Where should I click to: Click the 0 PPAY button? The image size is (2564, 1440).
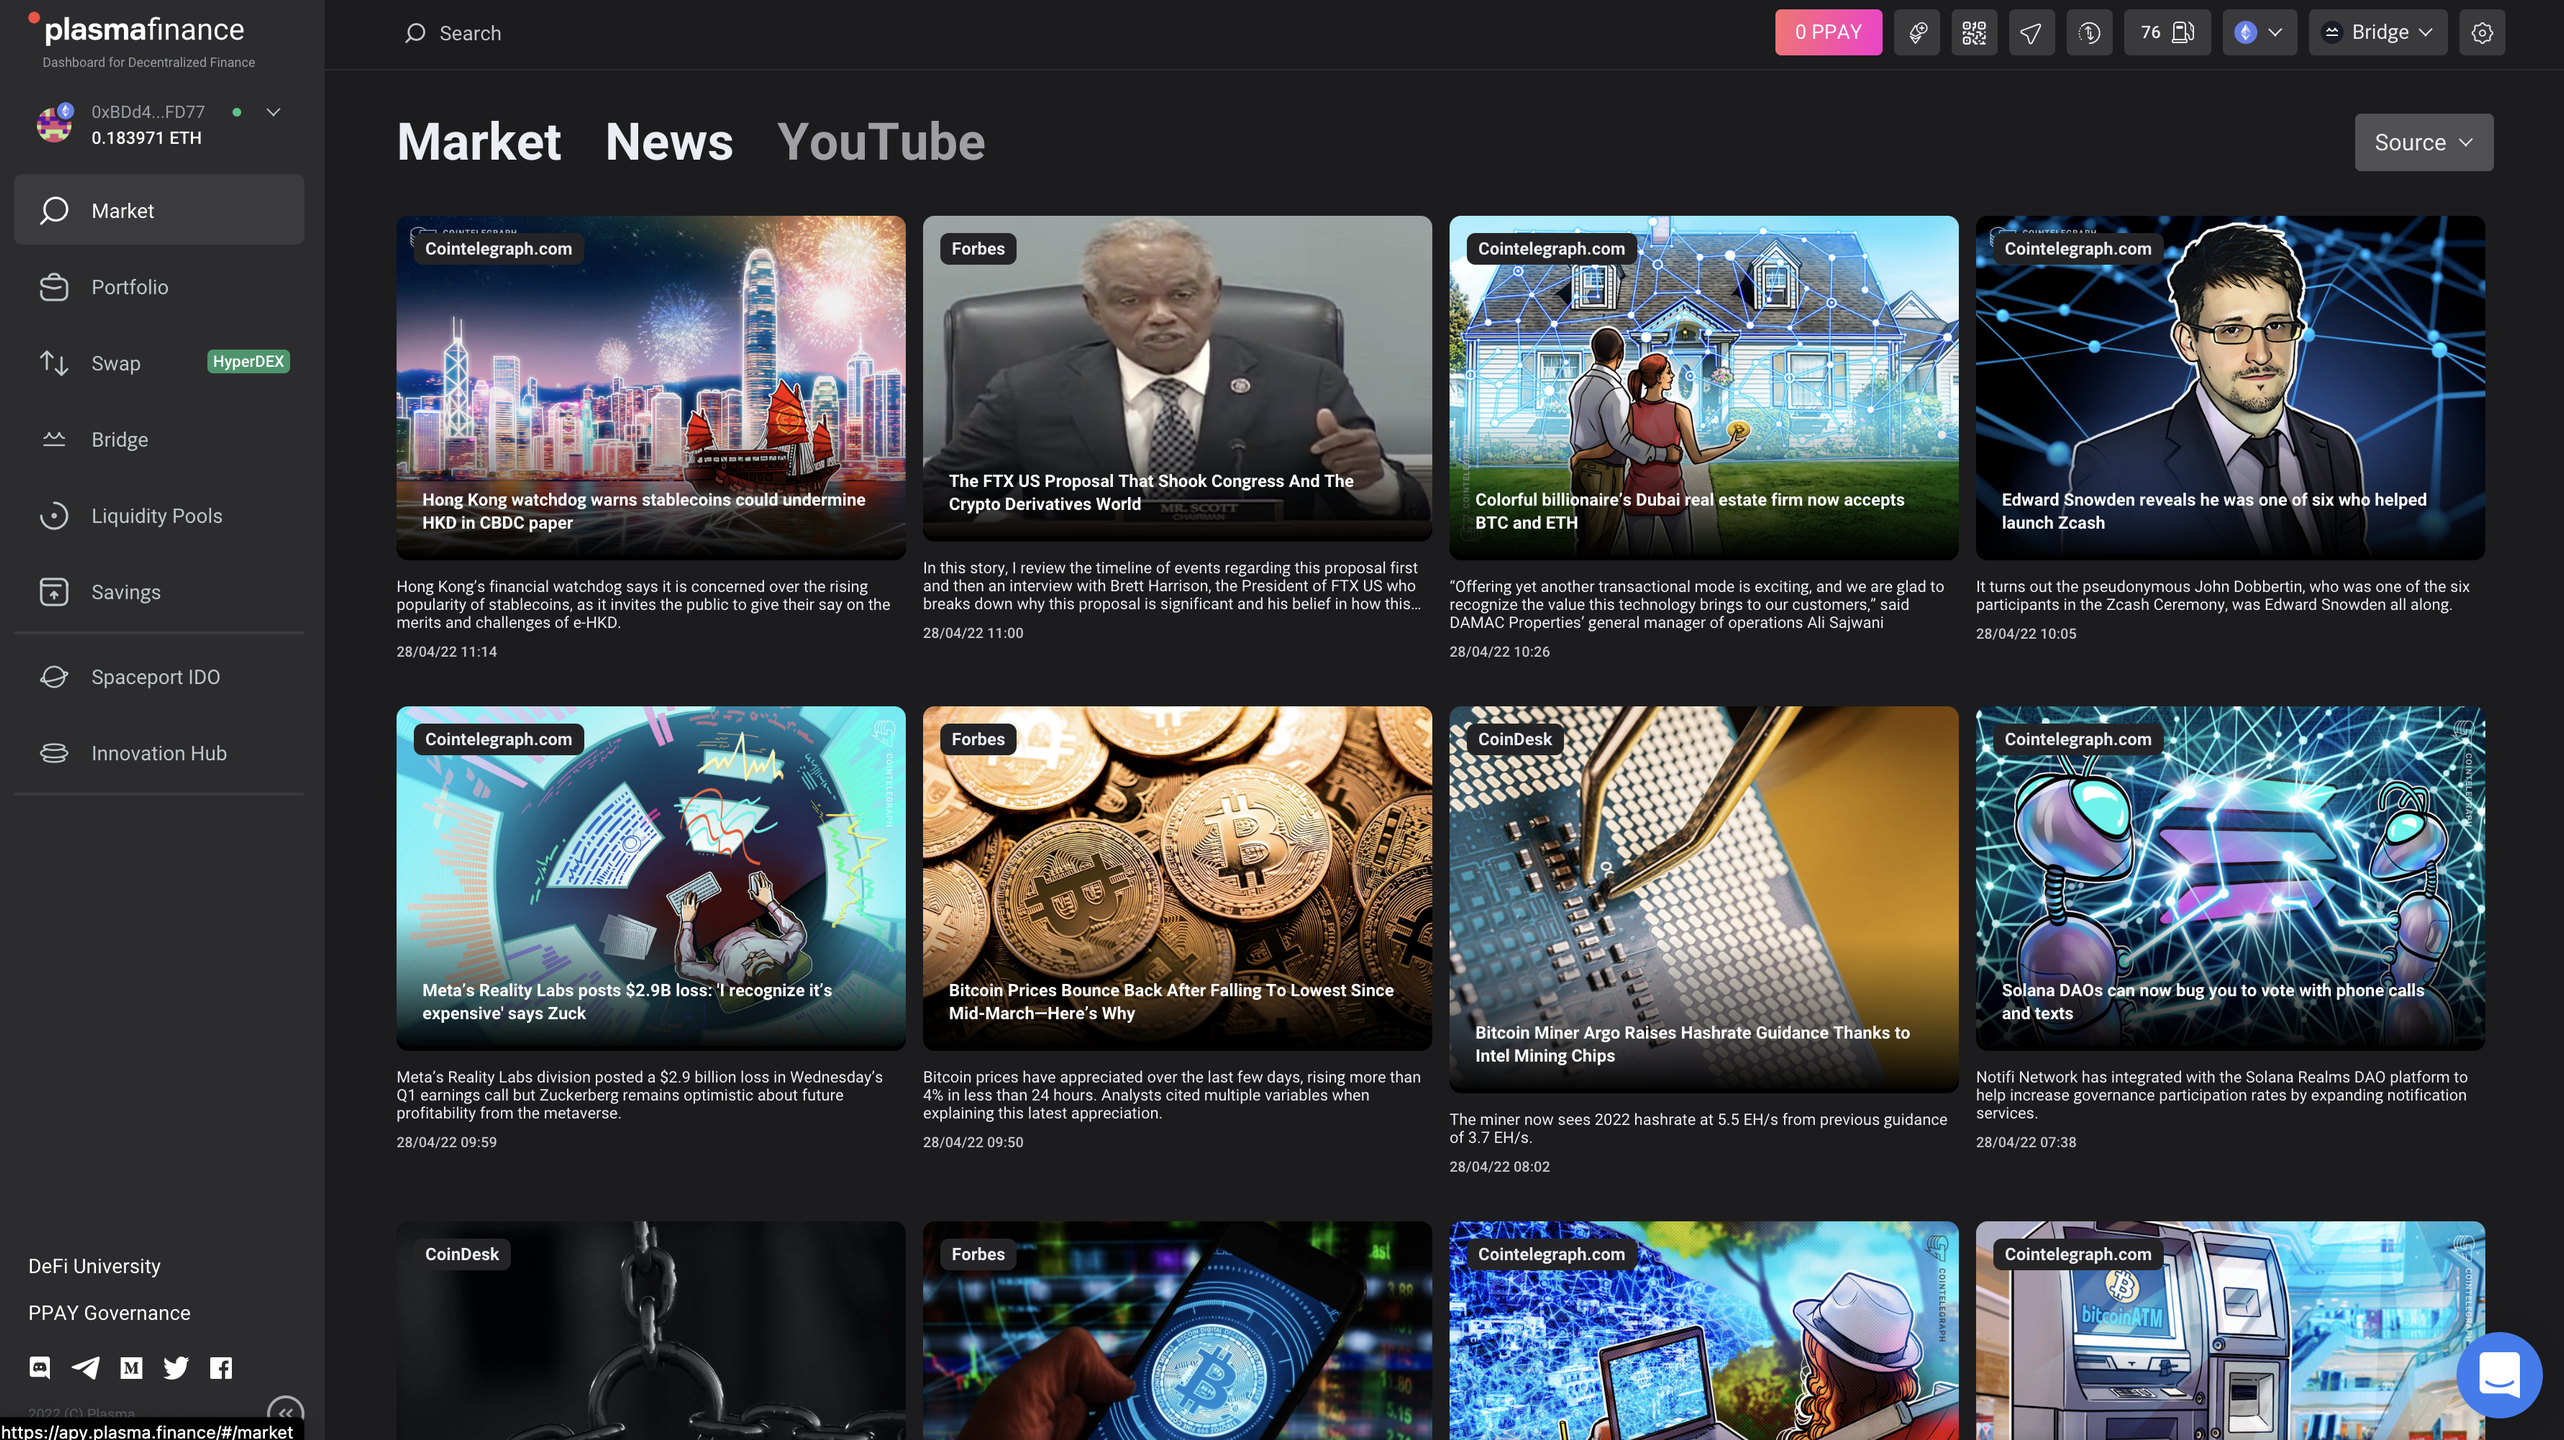click(x=1827, y=33)
